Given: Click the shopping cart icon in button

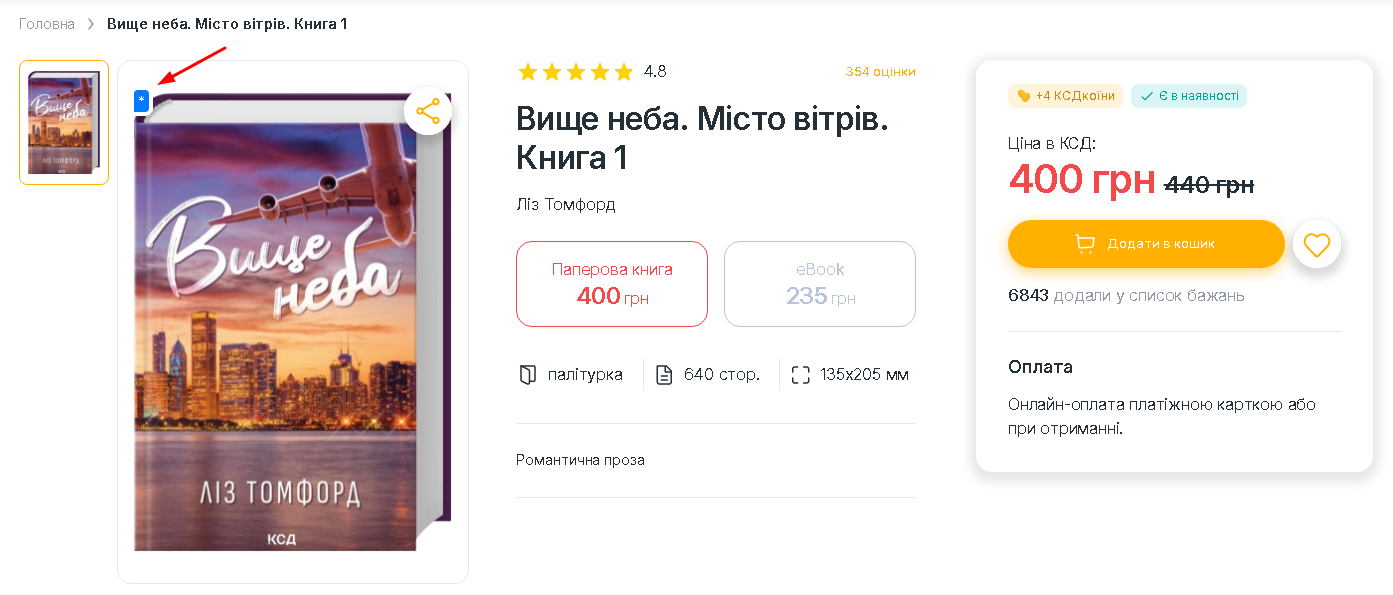Looking at the screenshot, I should point(1085,244).
